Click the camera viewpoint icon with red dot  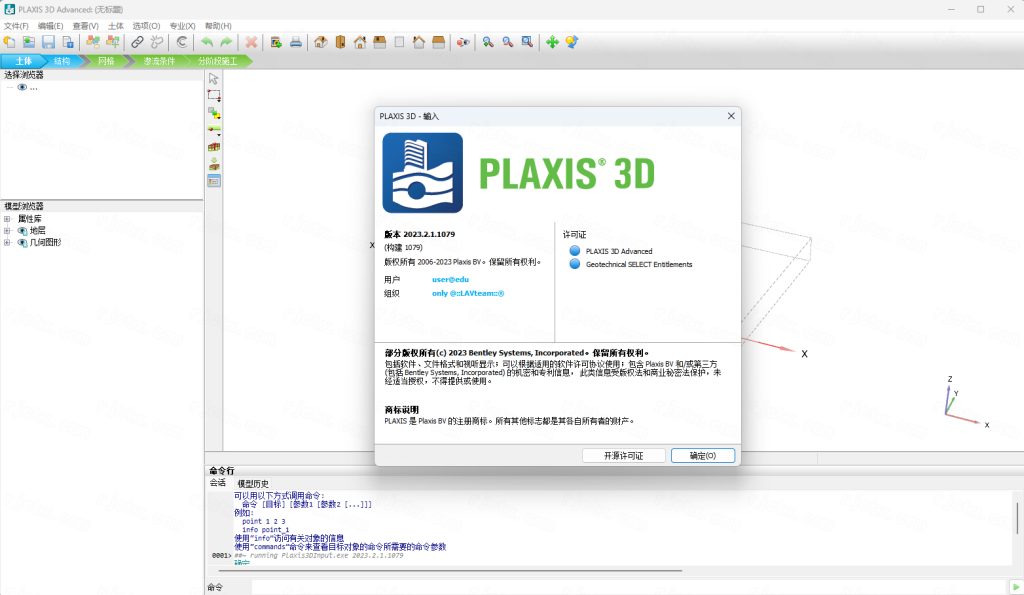tap(463, 42)
